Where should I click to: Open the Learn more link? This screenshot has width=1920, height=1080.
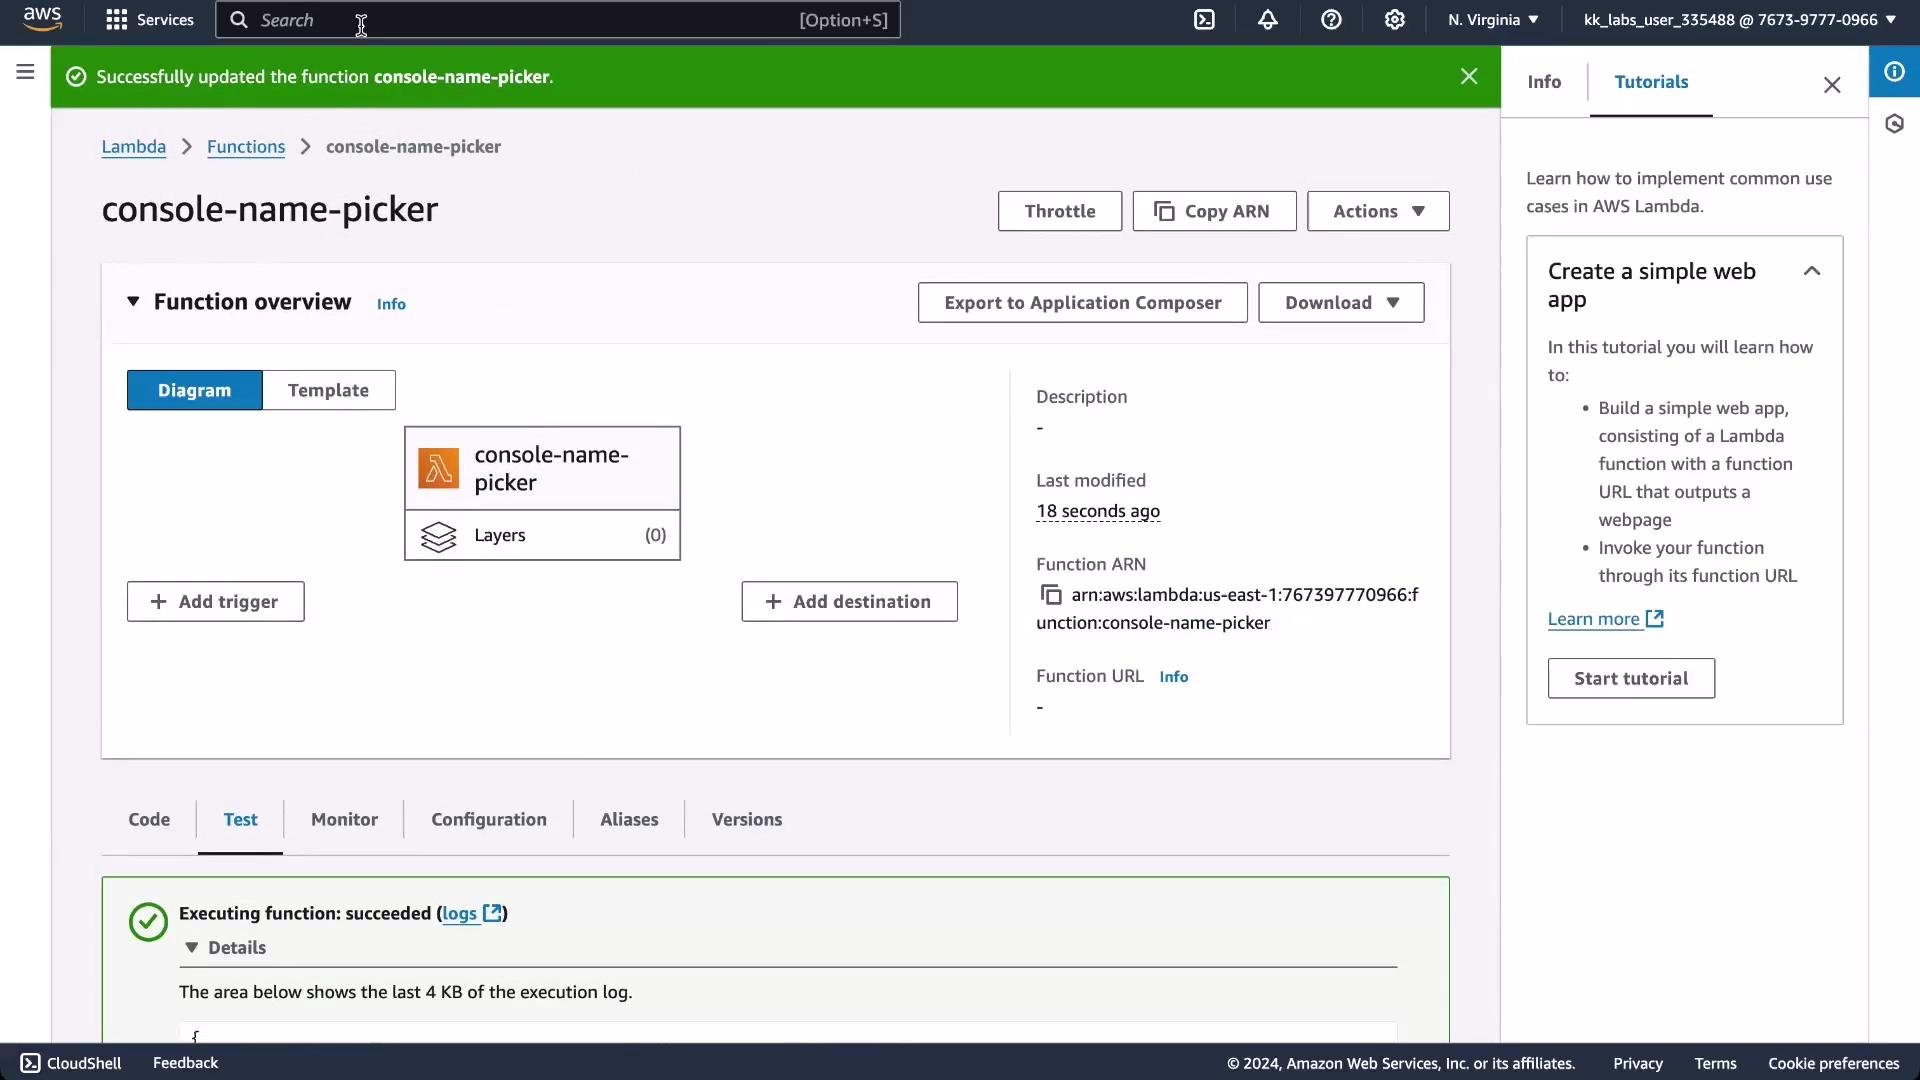(1593, 619)
